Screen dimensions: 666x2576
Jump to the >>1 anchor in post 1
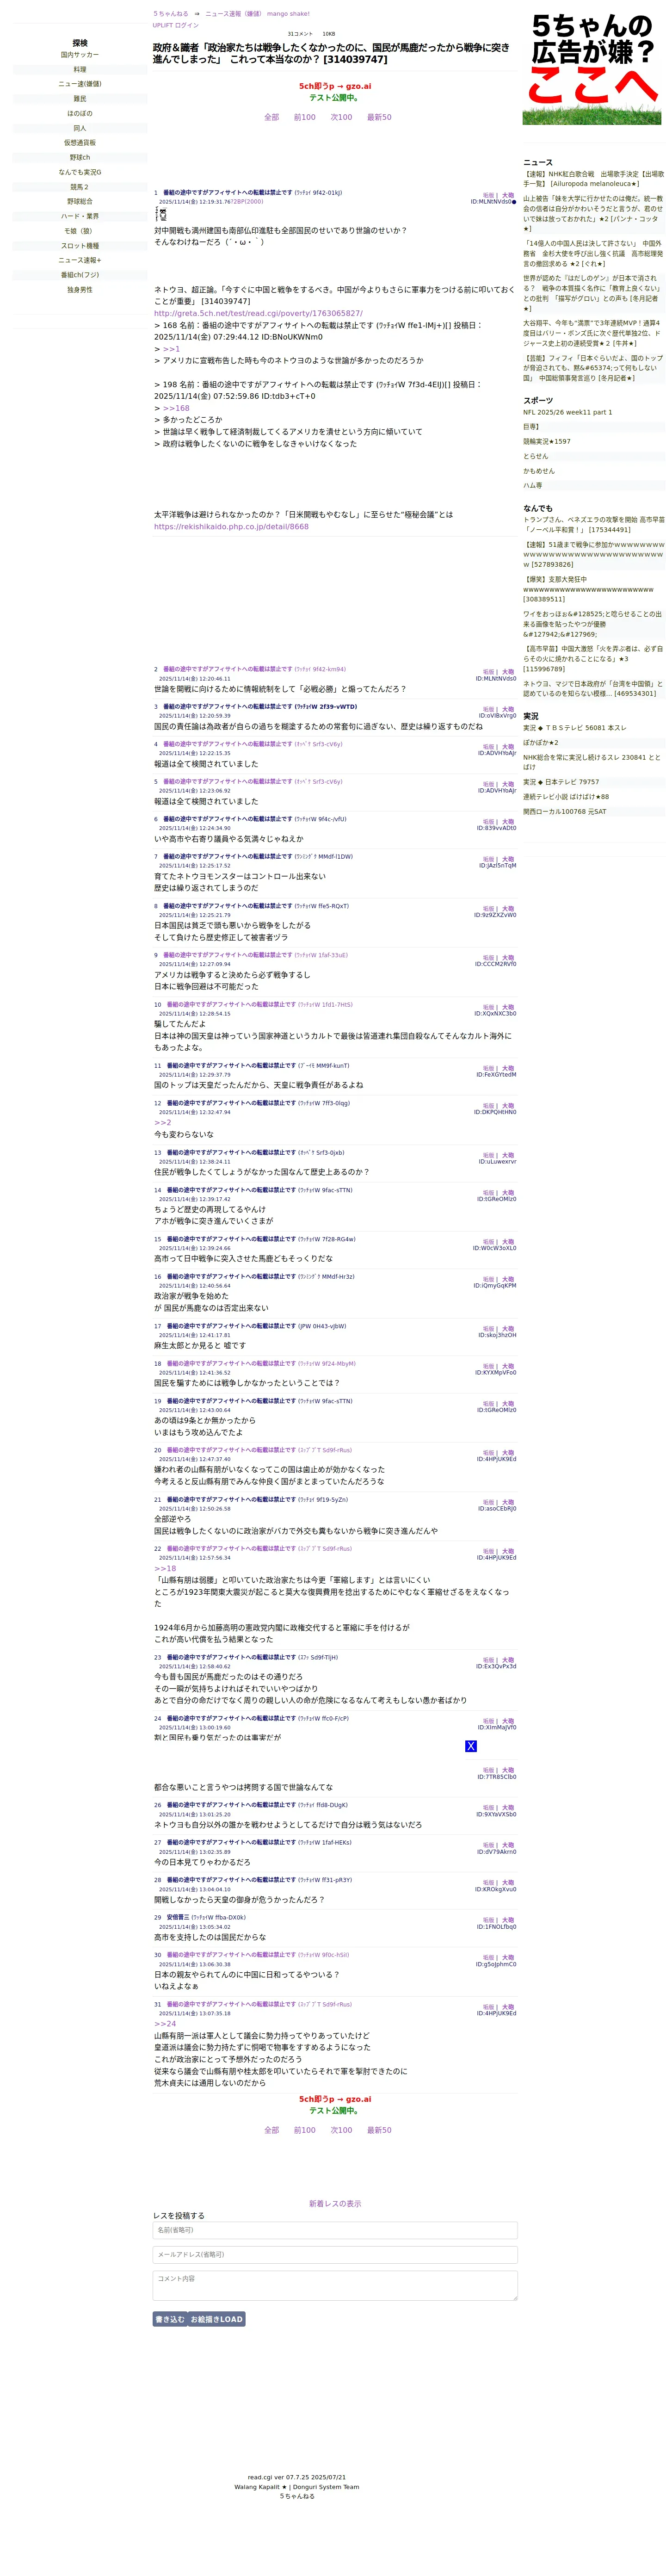171,349
